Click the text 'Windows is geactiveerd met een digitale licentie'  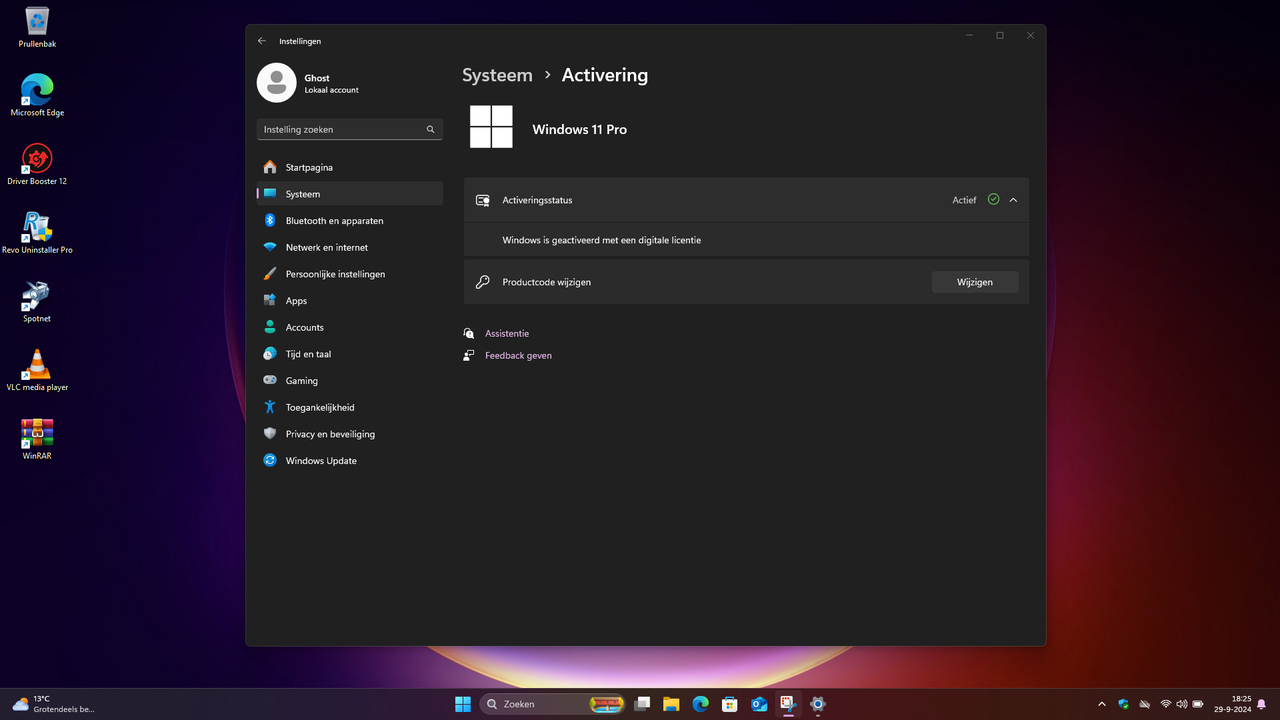[x=601, y=240]
